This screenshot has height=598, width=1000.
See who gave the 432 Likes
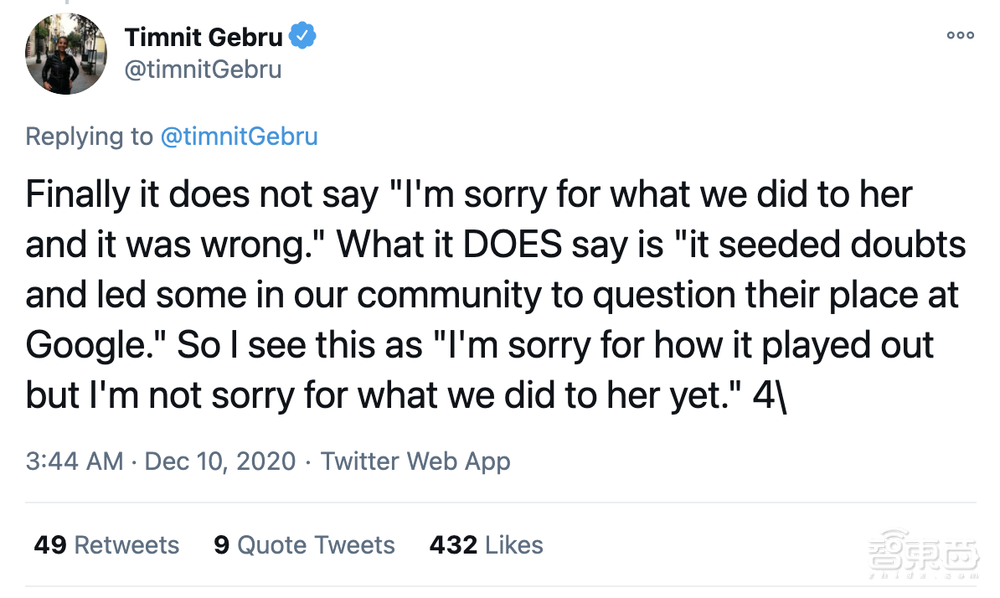pos(486,545)
